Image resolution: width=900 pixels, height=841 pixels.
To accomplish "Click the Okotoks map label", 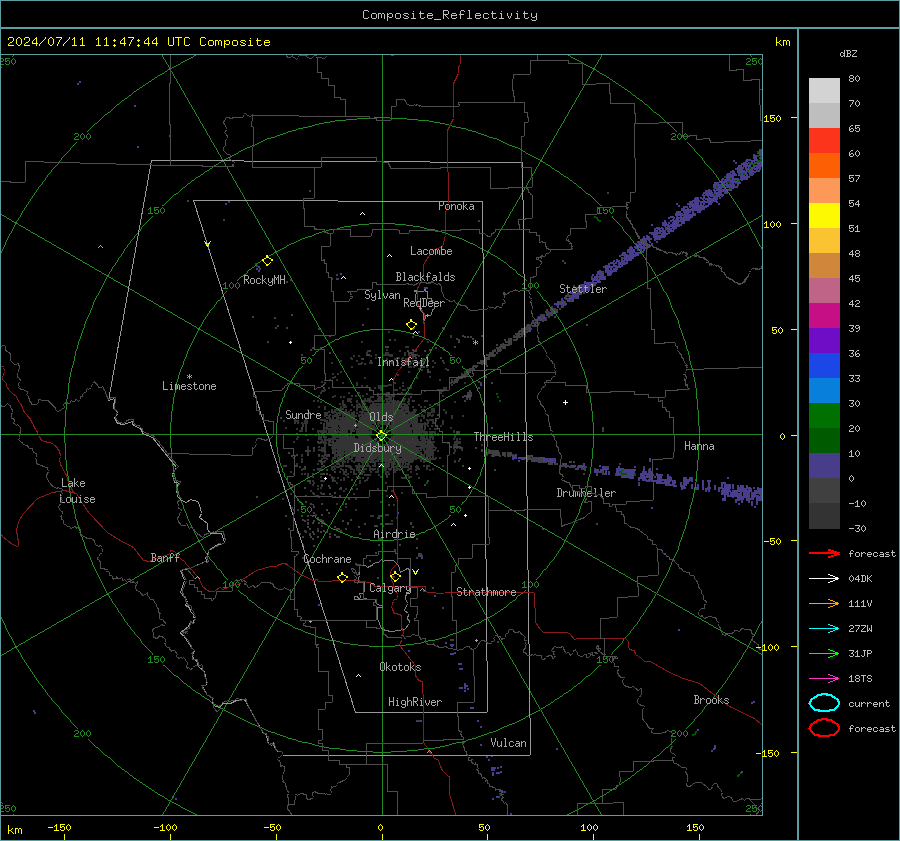I will [x=400, y=667].
